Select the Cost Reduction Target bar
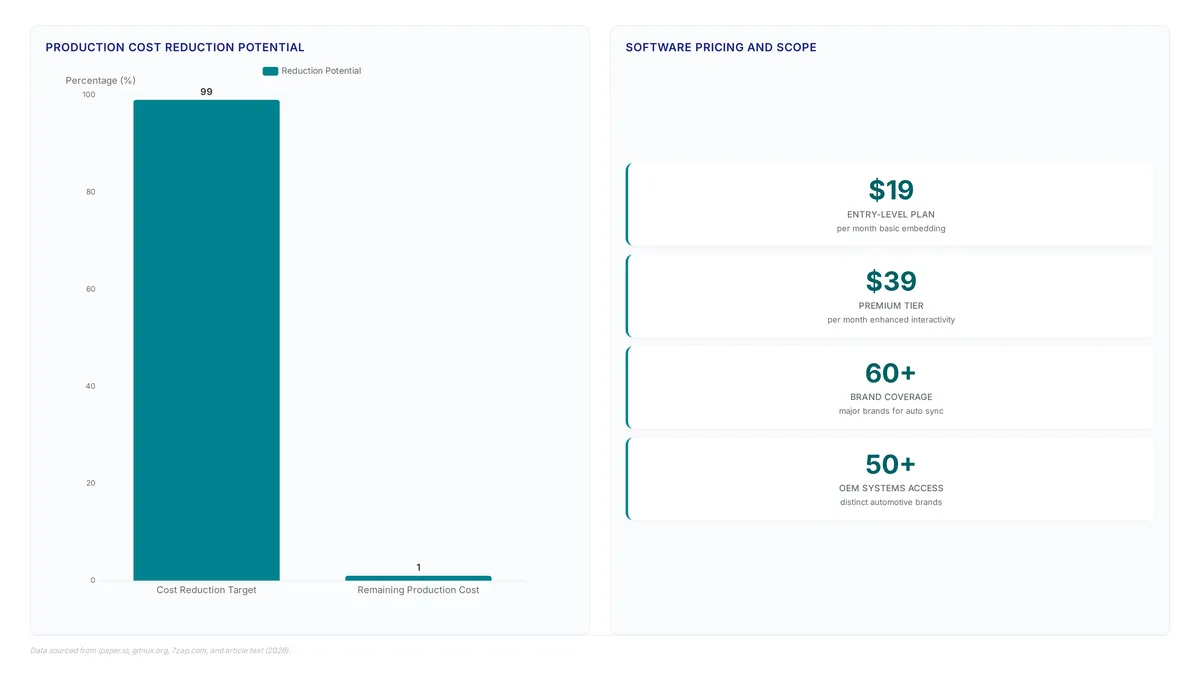 (206, 340)
